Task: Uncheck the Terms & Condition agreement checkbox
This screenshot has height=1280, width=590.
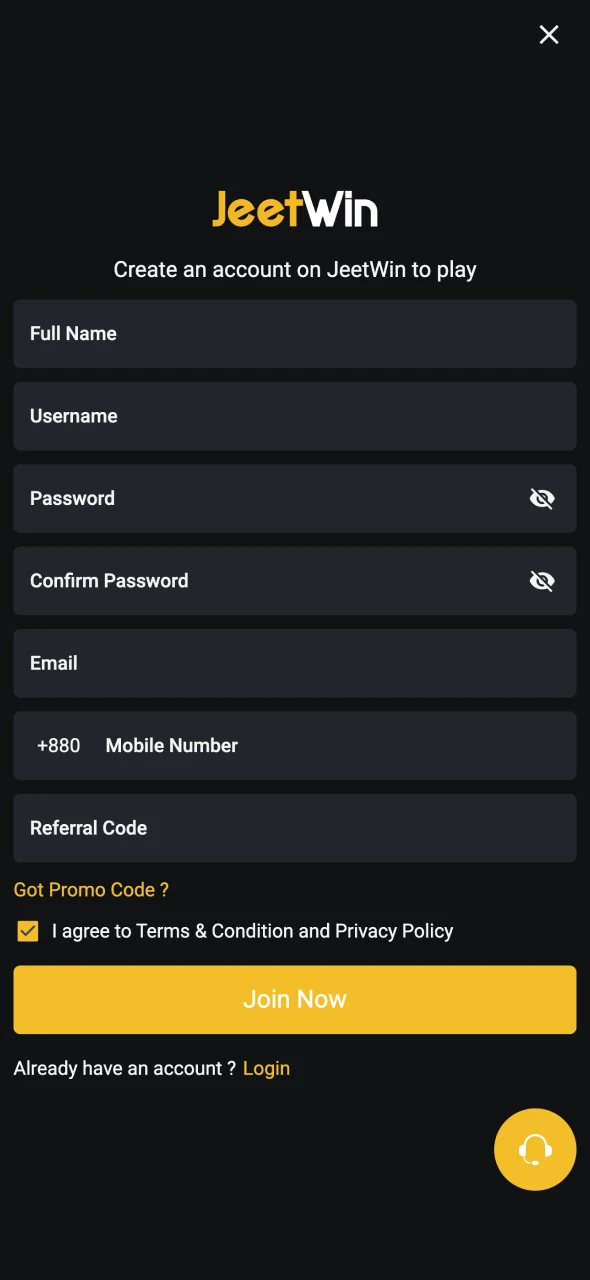Action: point(28,931)
